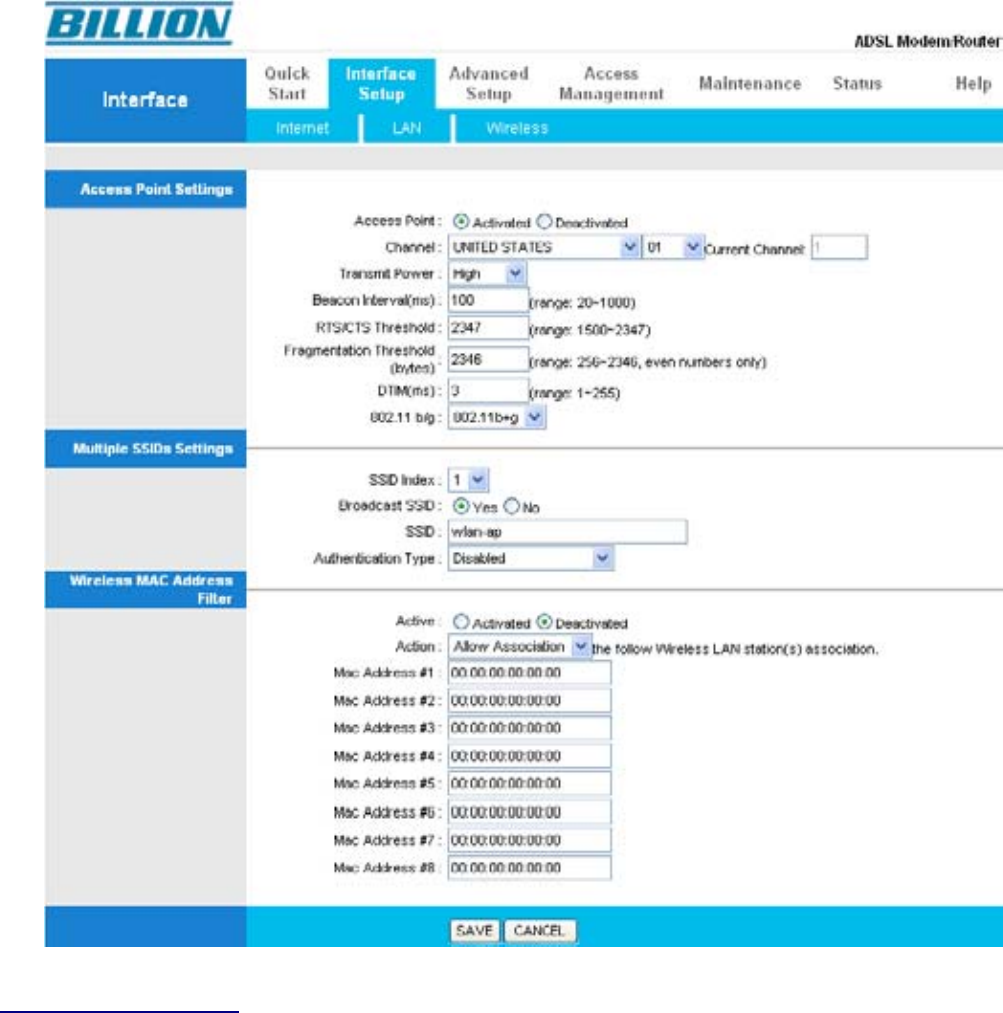Screen dimensions: 1003x1013
Task: Click the Mac Address #7 field
Action: point(530,840)
